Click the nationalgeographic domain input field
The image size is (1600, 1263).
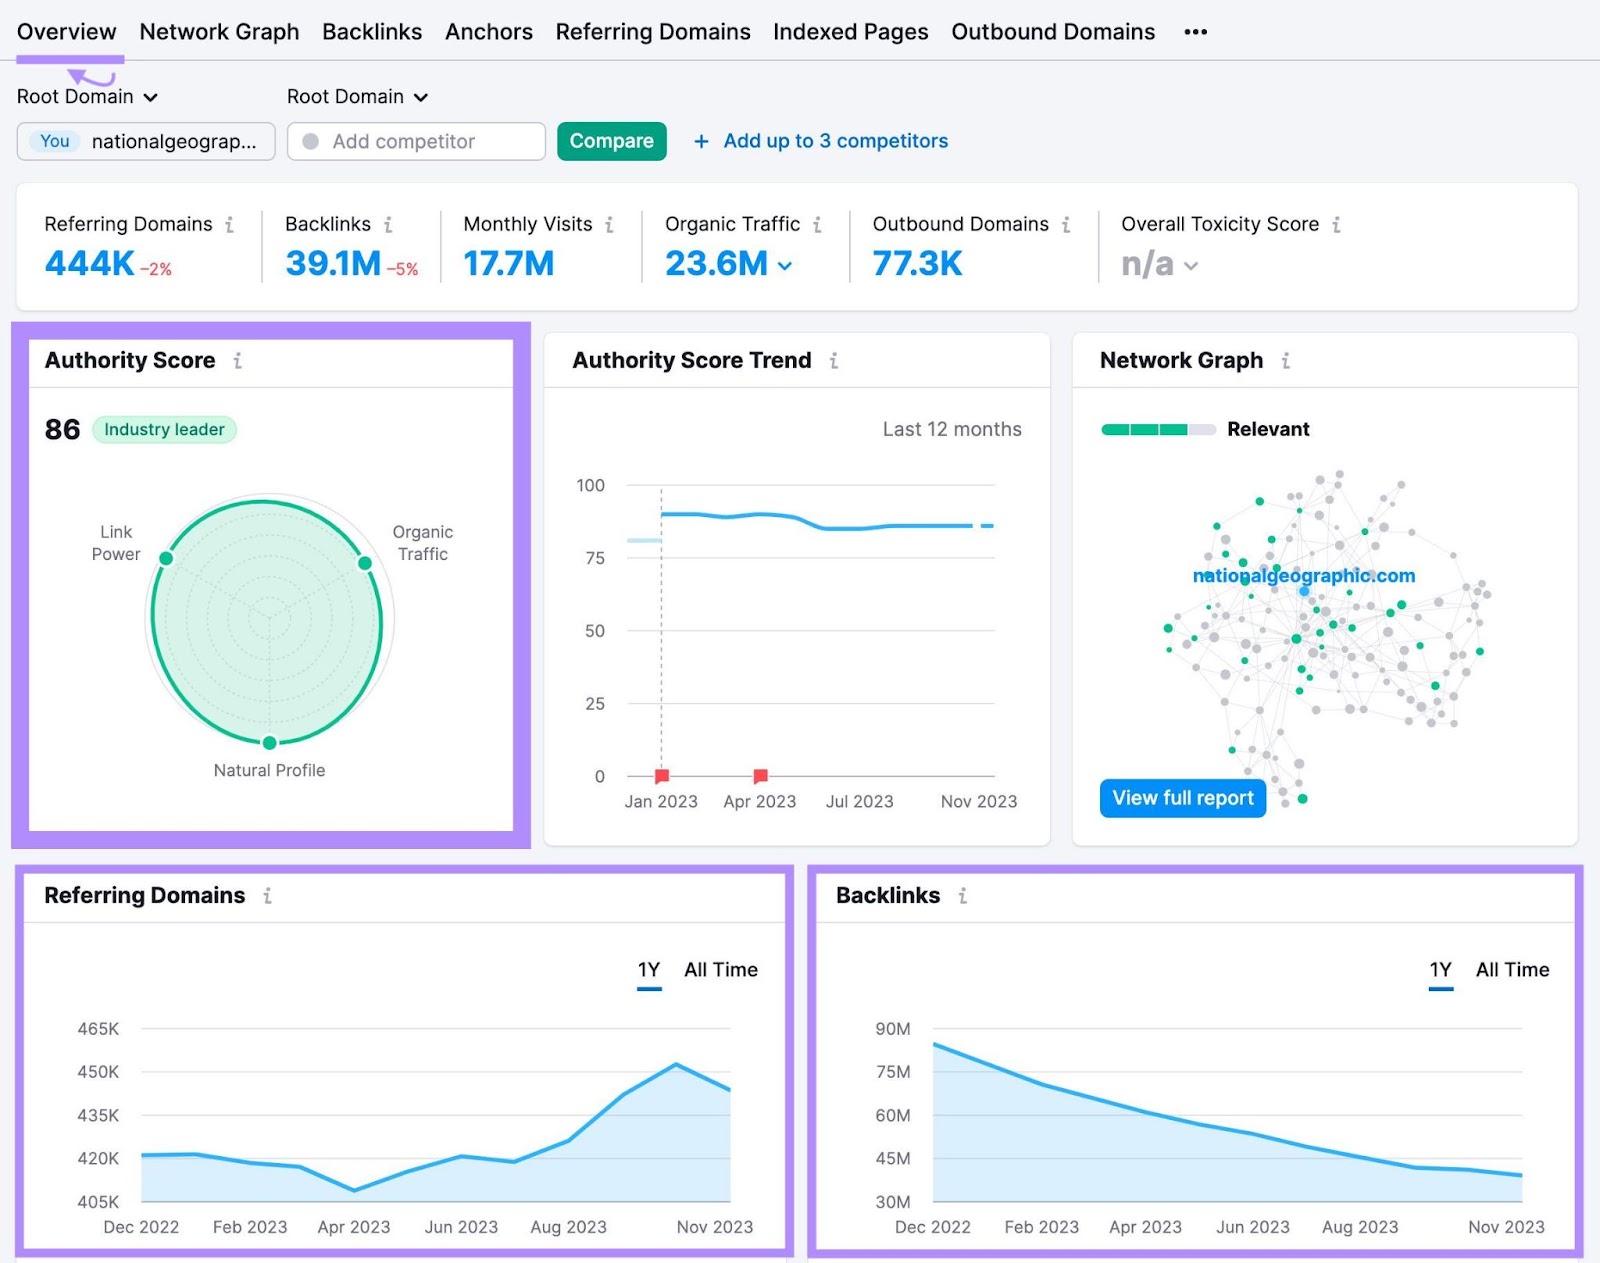point(146,141)
